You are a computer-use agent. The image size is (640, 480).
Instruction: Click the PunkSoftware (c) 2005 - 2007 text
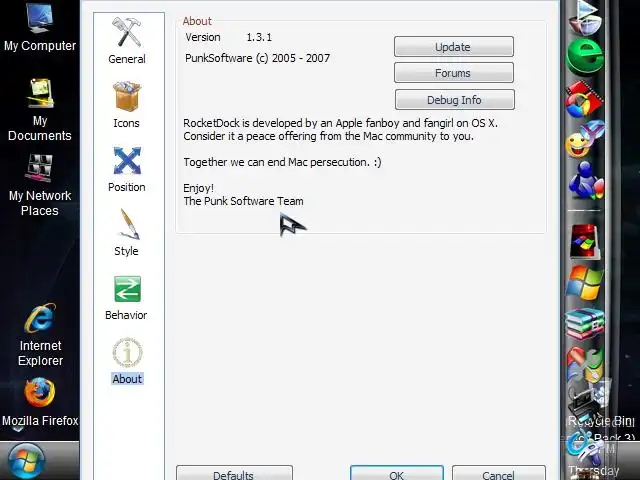(258, 58)
